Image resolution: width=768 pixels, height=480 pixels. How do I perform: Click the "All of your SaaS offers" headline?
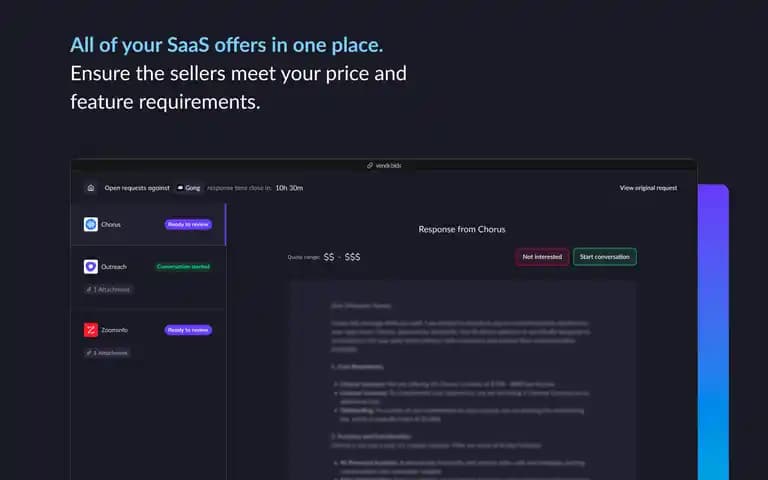coord(226,45)
